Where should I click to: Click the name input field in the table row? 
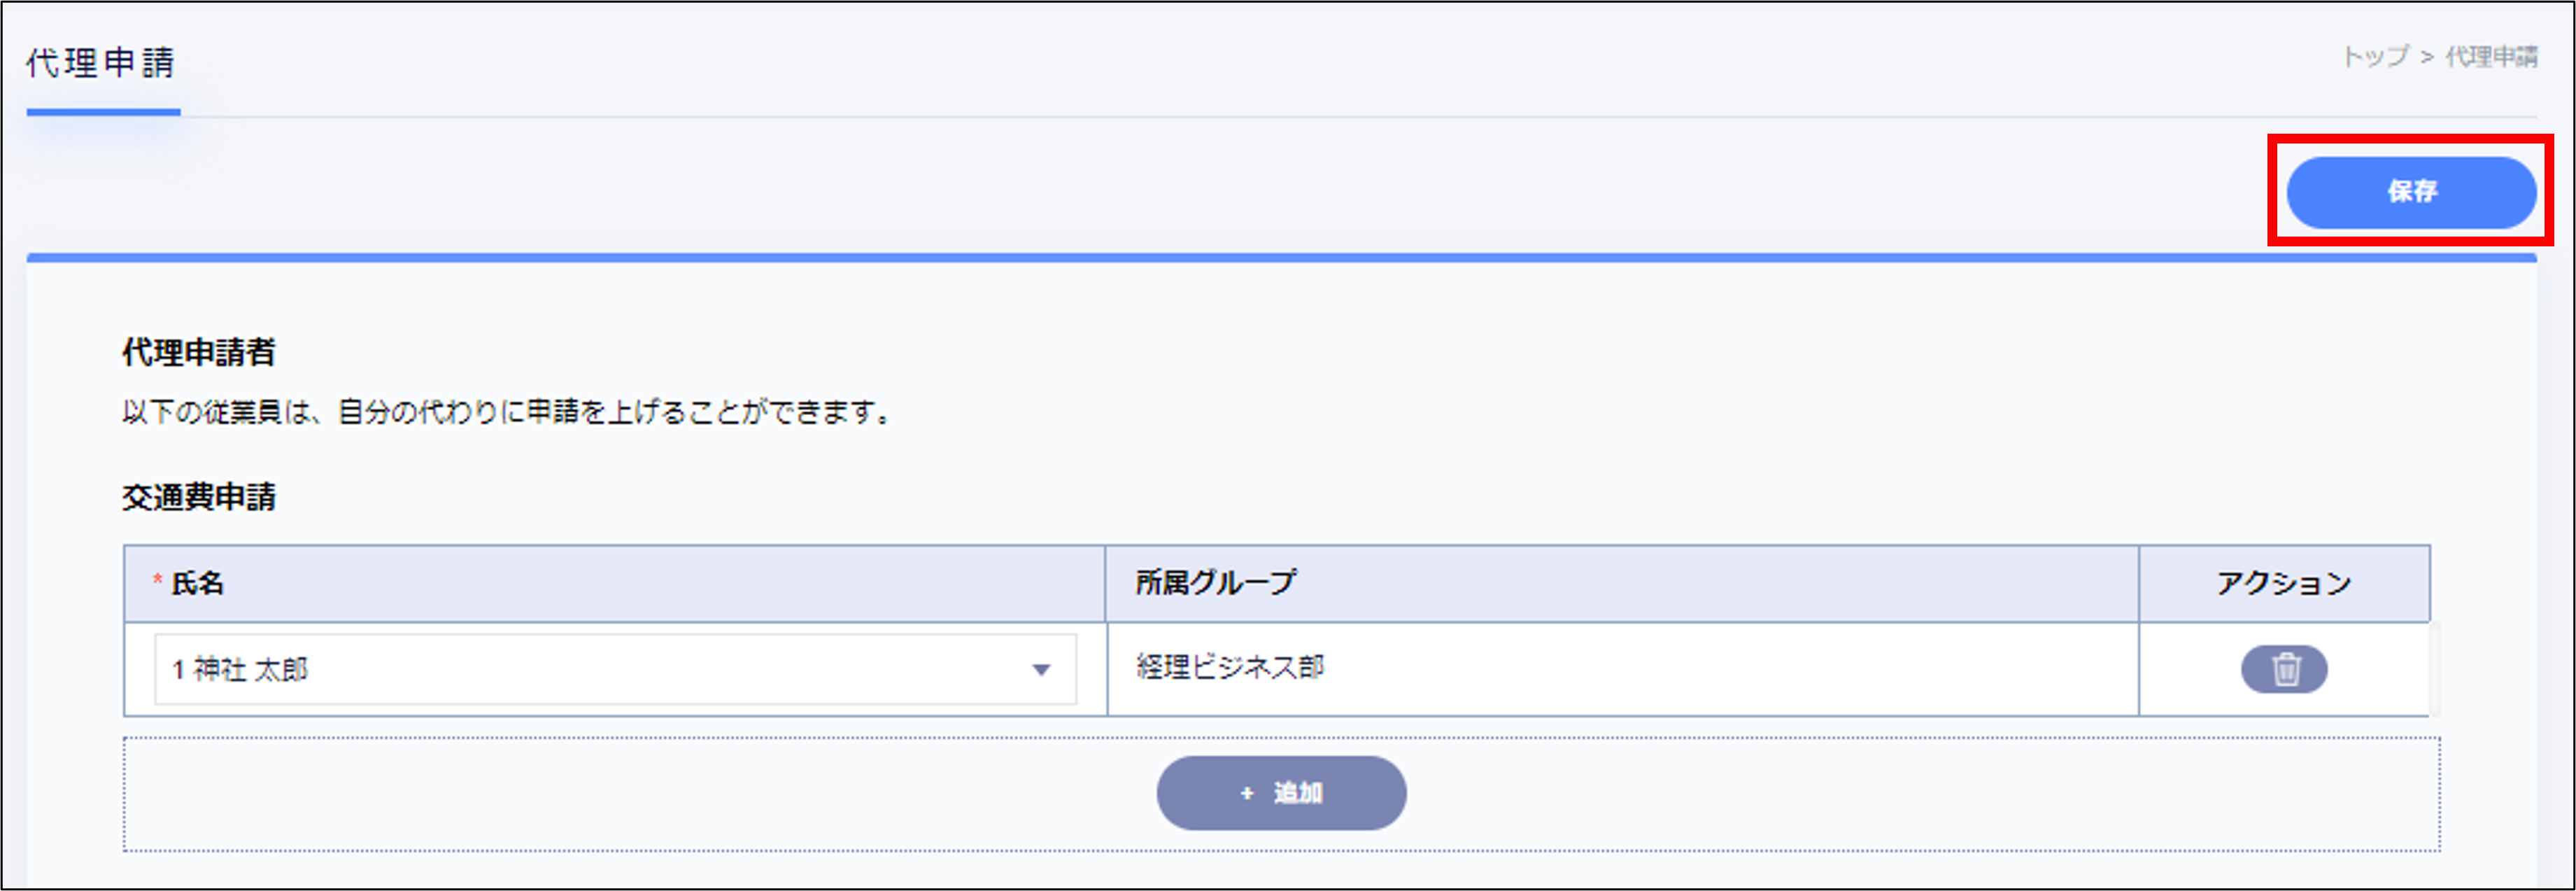(500, 670)
